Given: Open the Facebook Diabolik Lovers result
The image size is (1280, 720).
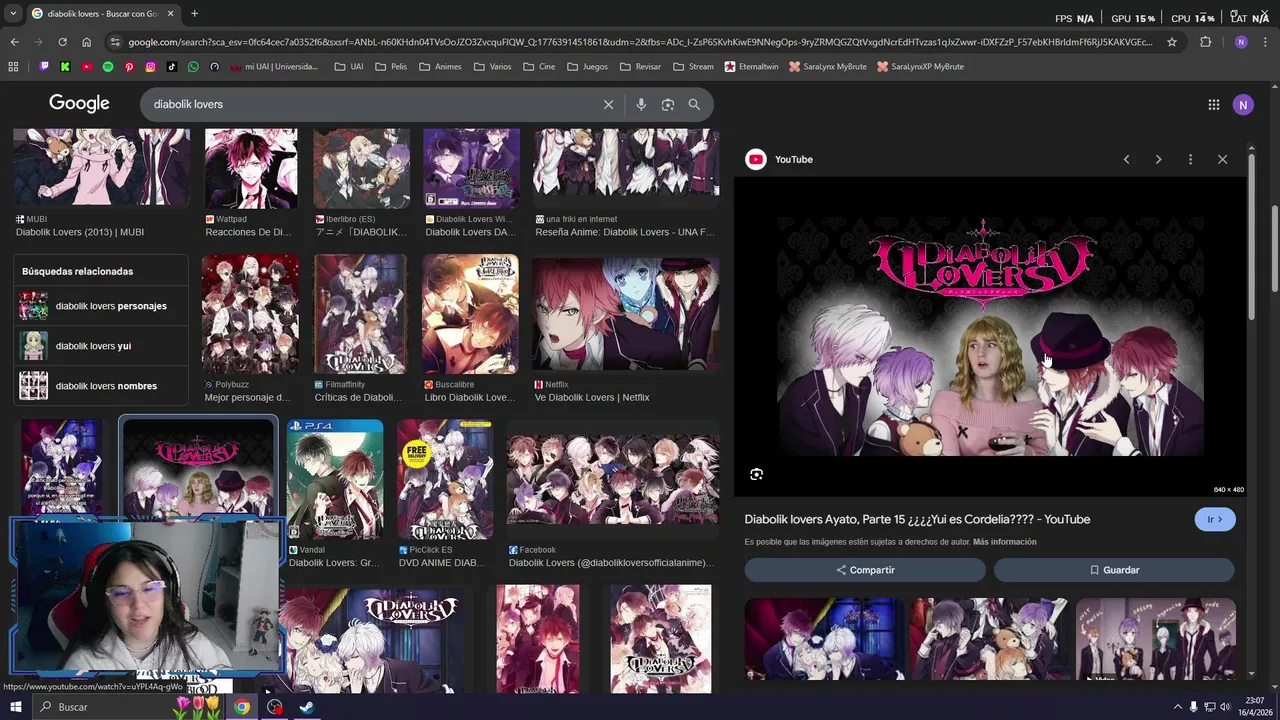Looking at the screenshot, I should tap(613, 494).
